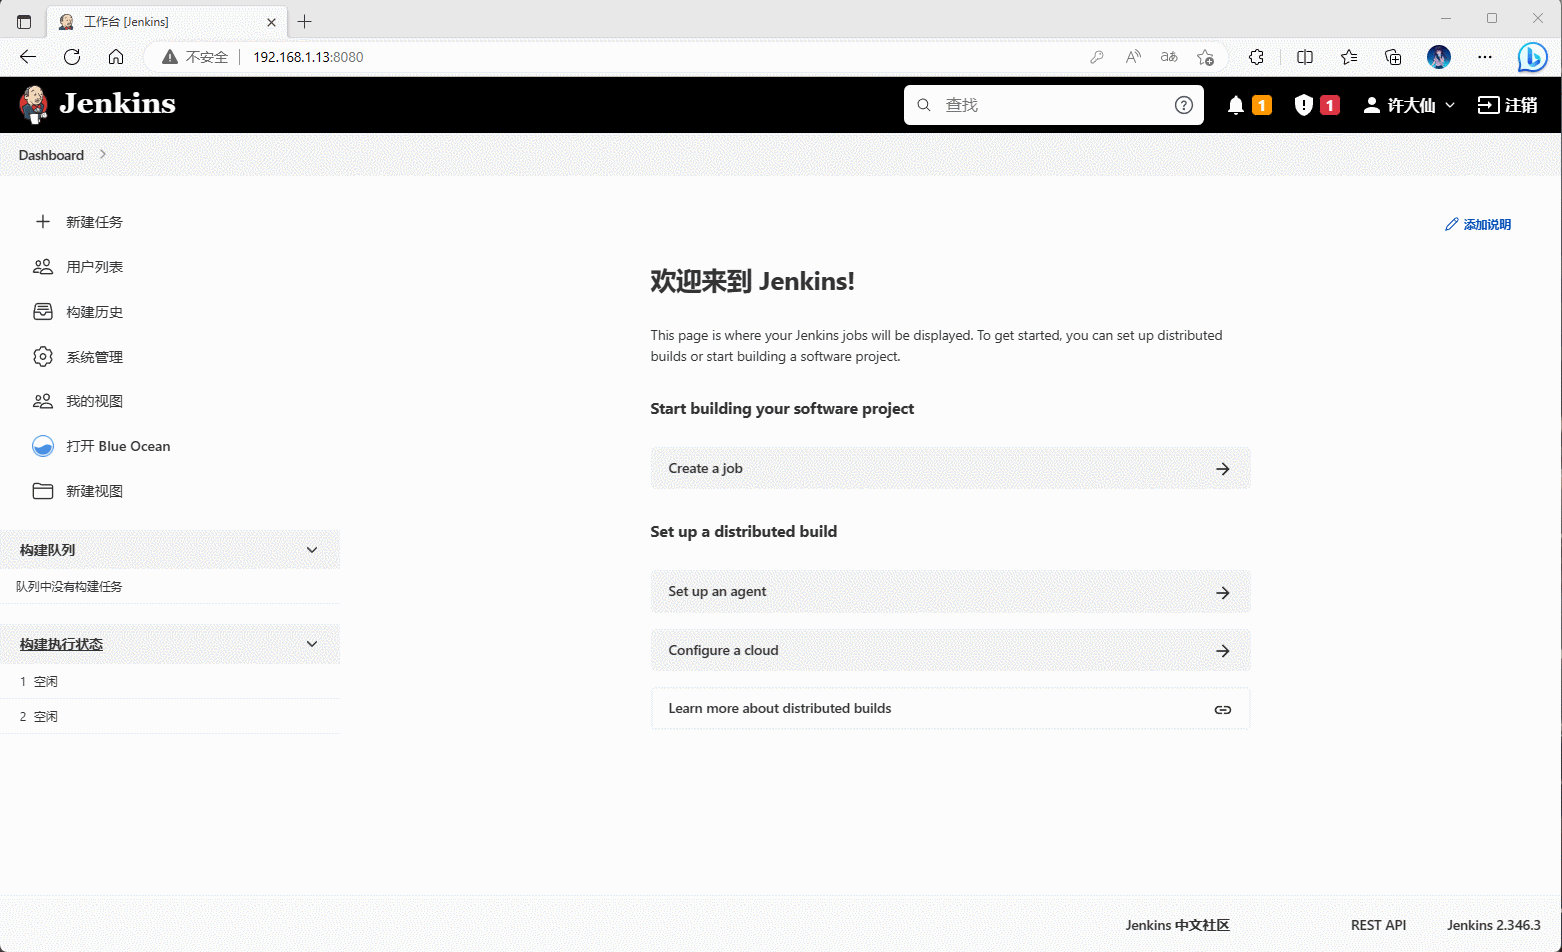Click the browser back arrow
The height and width of the screenshot is (952, 1562).
(28, 57)
